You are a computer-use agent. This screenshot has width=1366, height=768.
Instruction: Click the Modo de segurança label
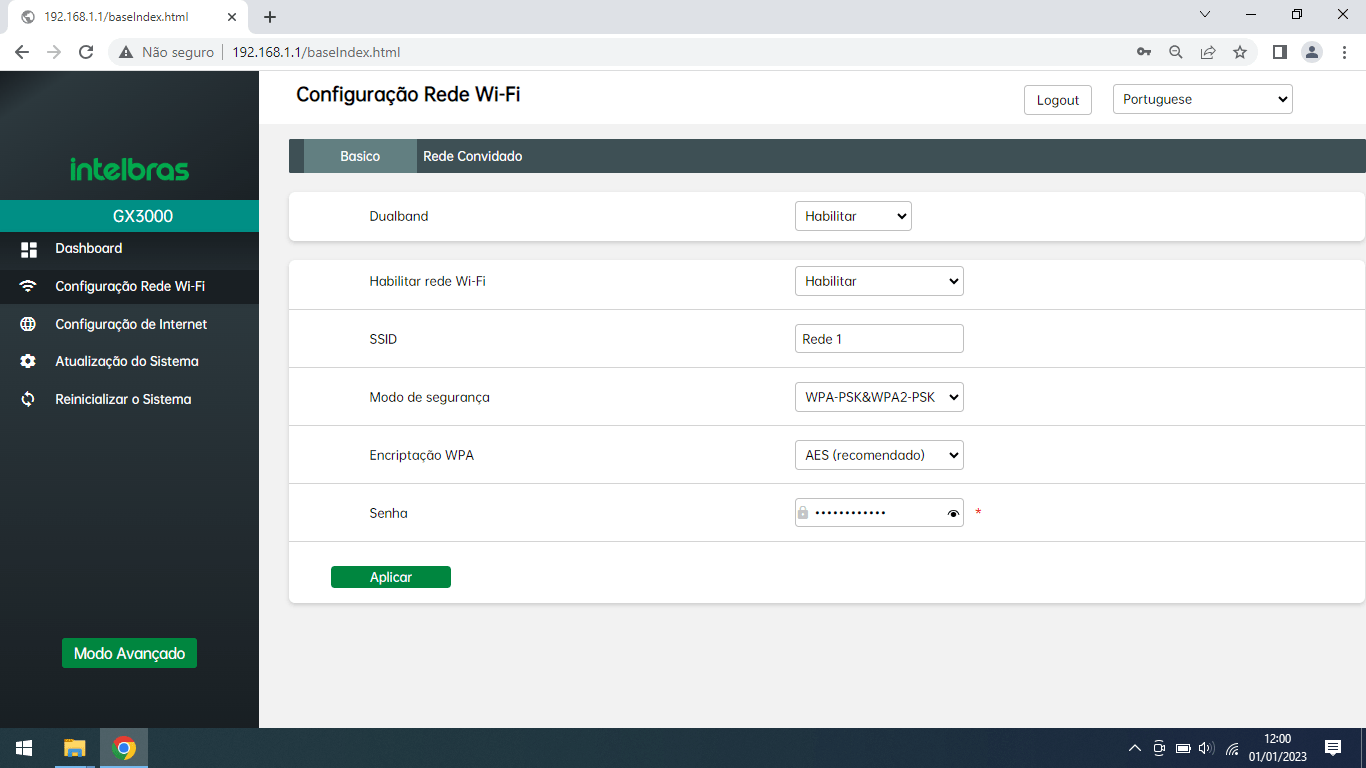coord(430,397)
